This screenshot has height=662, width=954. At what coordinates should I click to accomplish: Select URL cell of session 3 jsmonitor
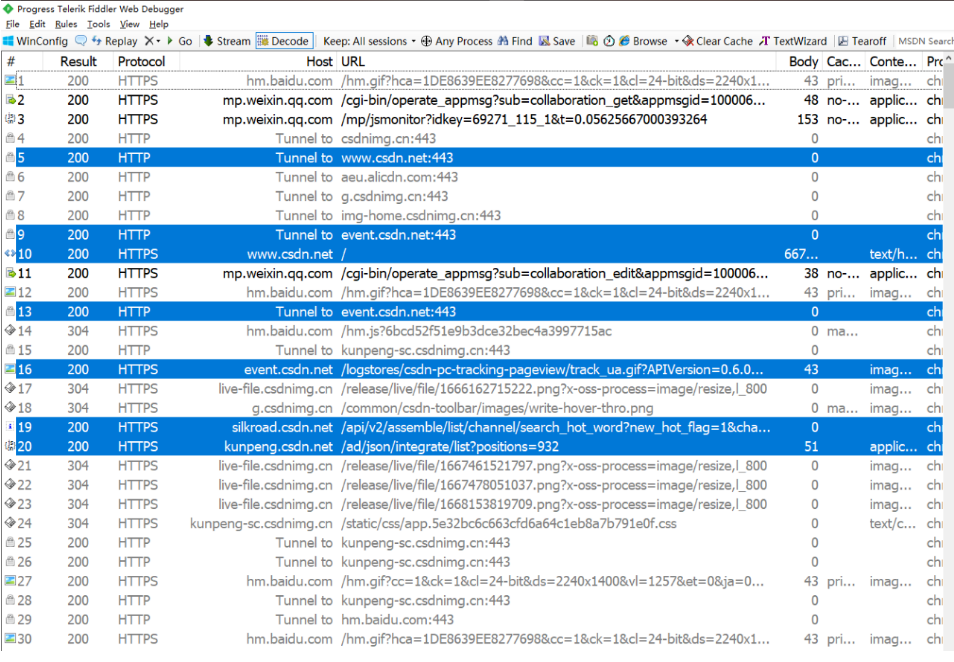[x=524, y=119]
